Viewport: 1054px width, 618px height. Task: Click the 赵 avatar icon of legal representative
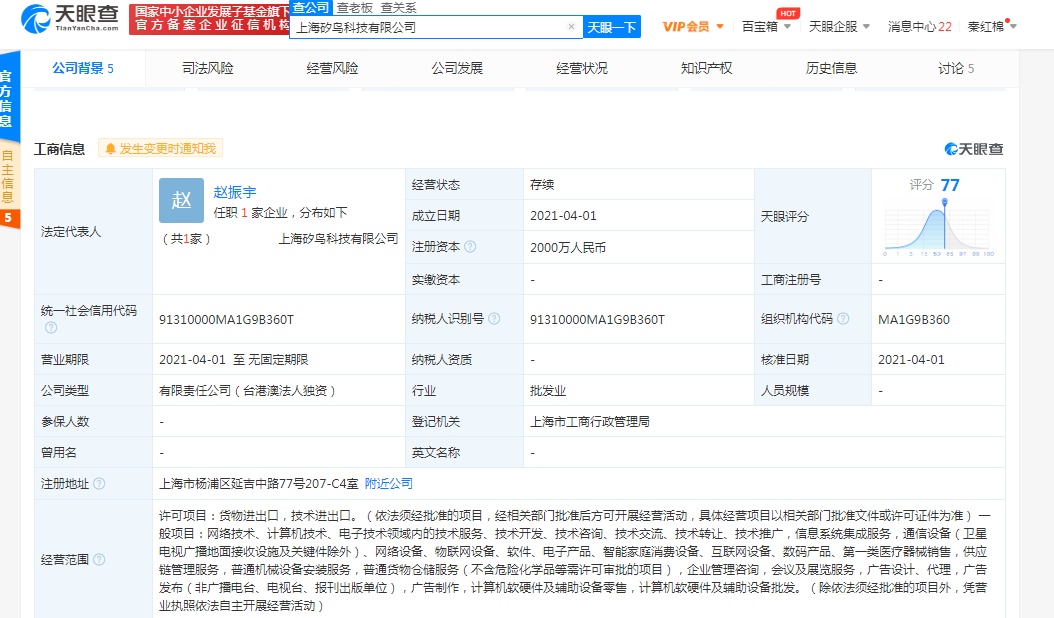[x=181, y=200]
